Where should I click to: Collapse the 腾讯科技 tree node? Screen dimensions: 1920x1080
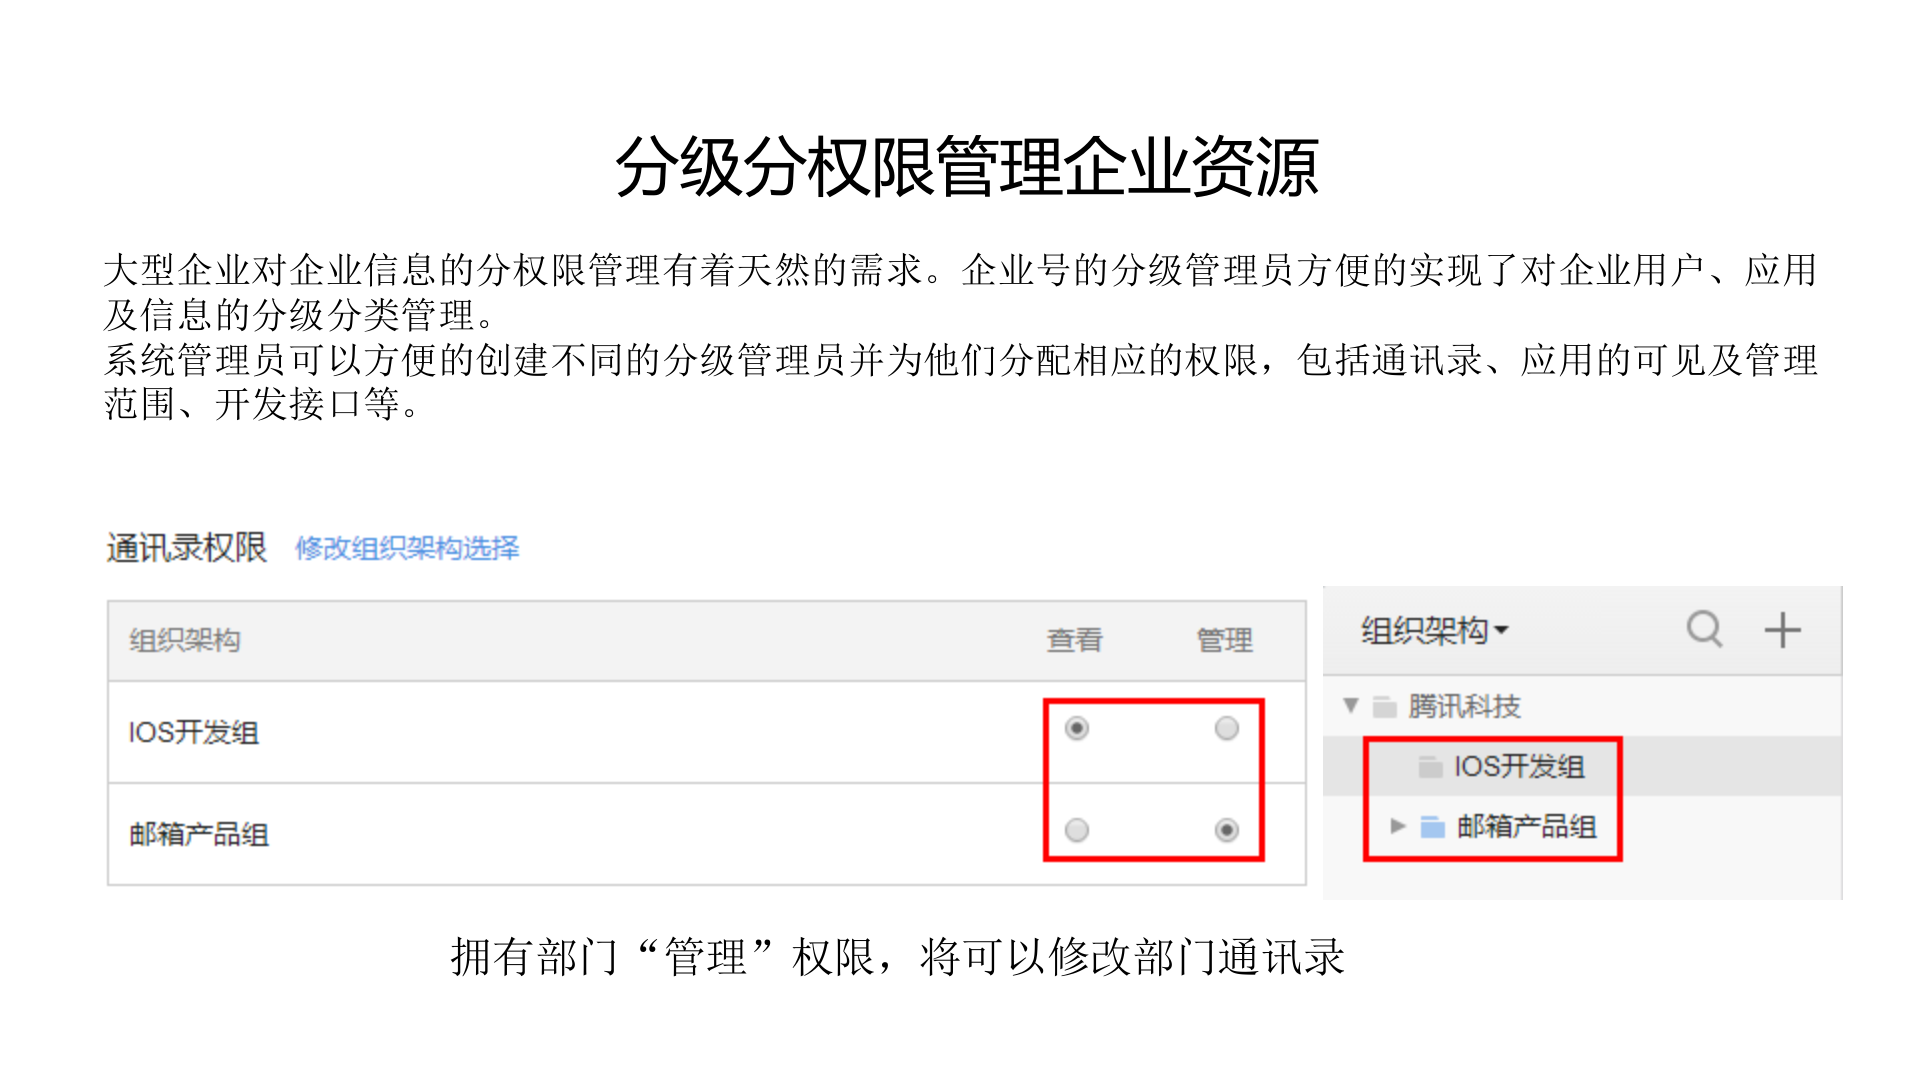(x=1350, y=706)
